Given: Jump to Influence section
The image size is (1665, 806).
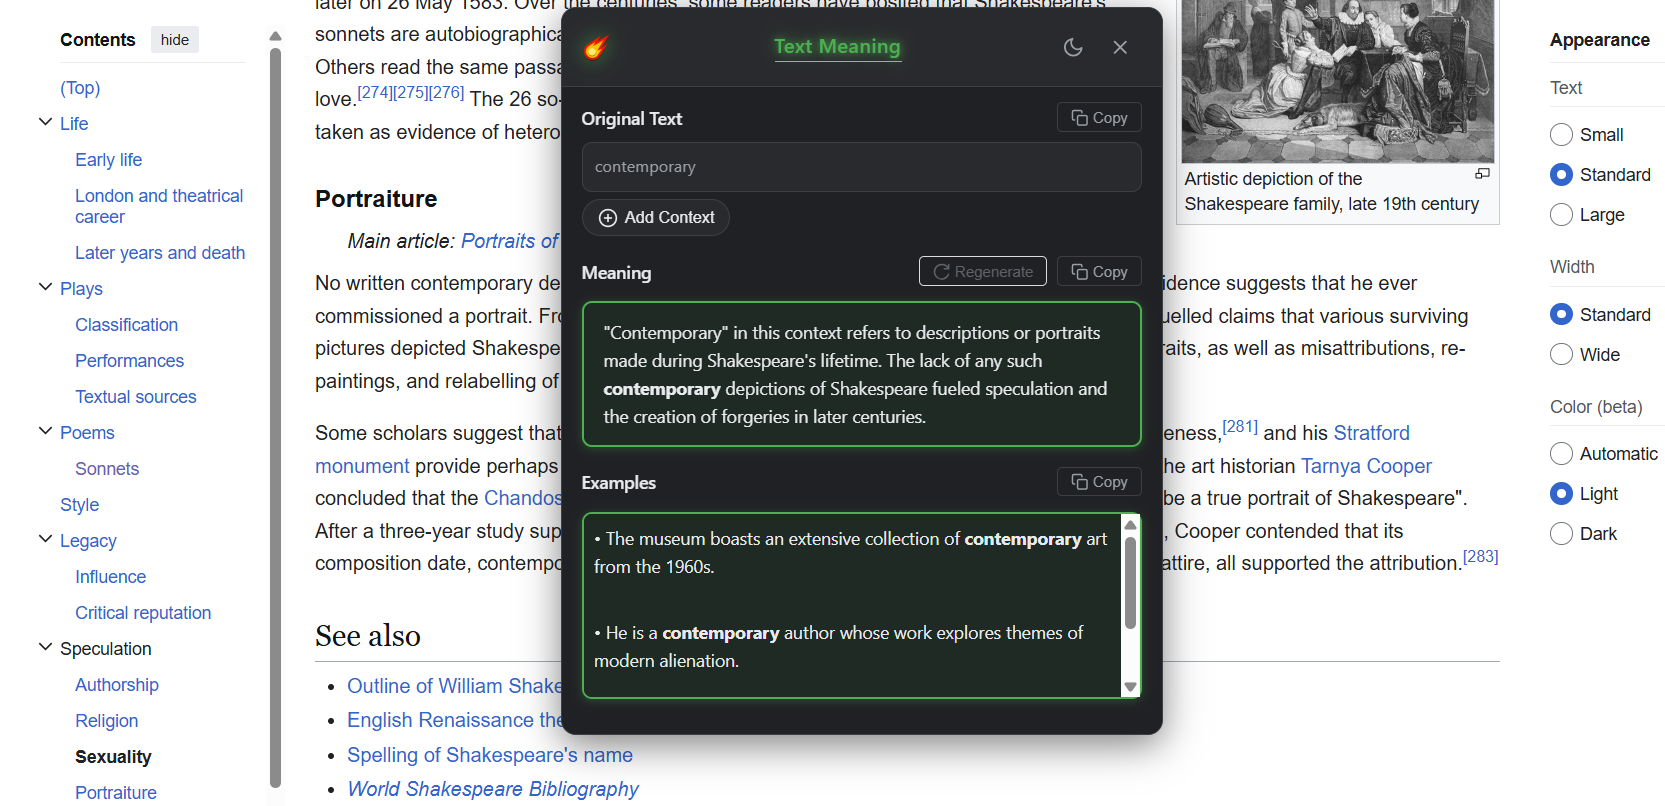Looking at the screenshot, I should (x=110, y=577).
